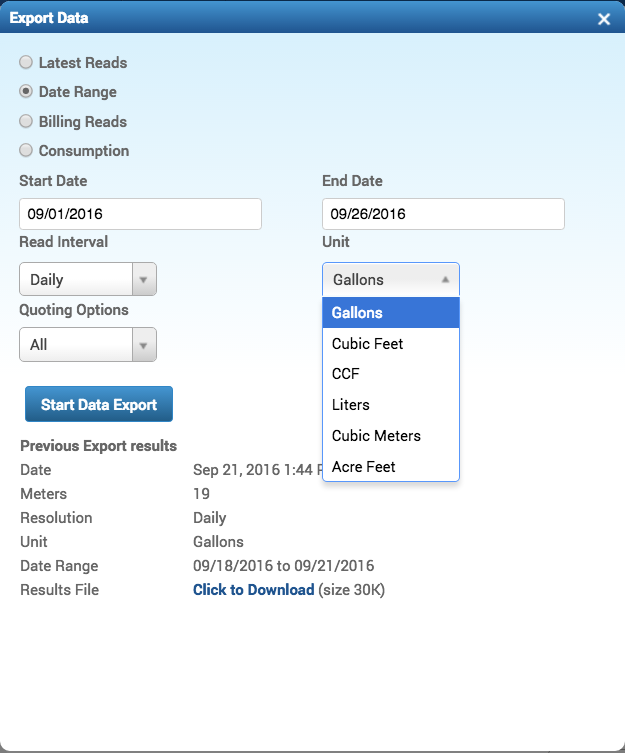Select the Date Range radio option
This screenshot has height=753, width=625.
pos(26,92)
